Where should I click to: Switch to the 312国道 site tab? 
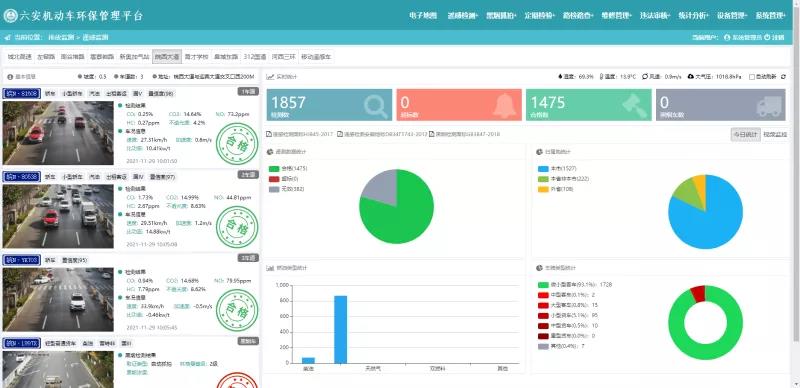pos(256,57)
